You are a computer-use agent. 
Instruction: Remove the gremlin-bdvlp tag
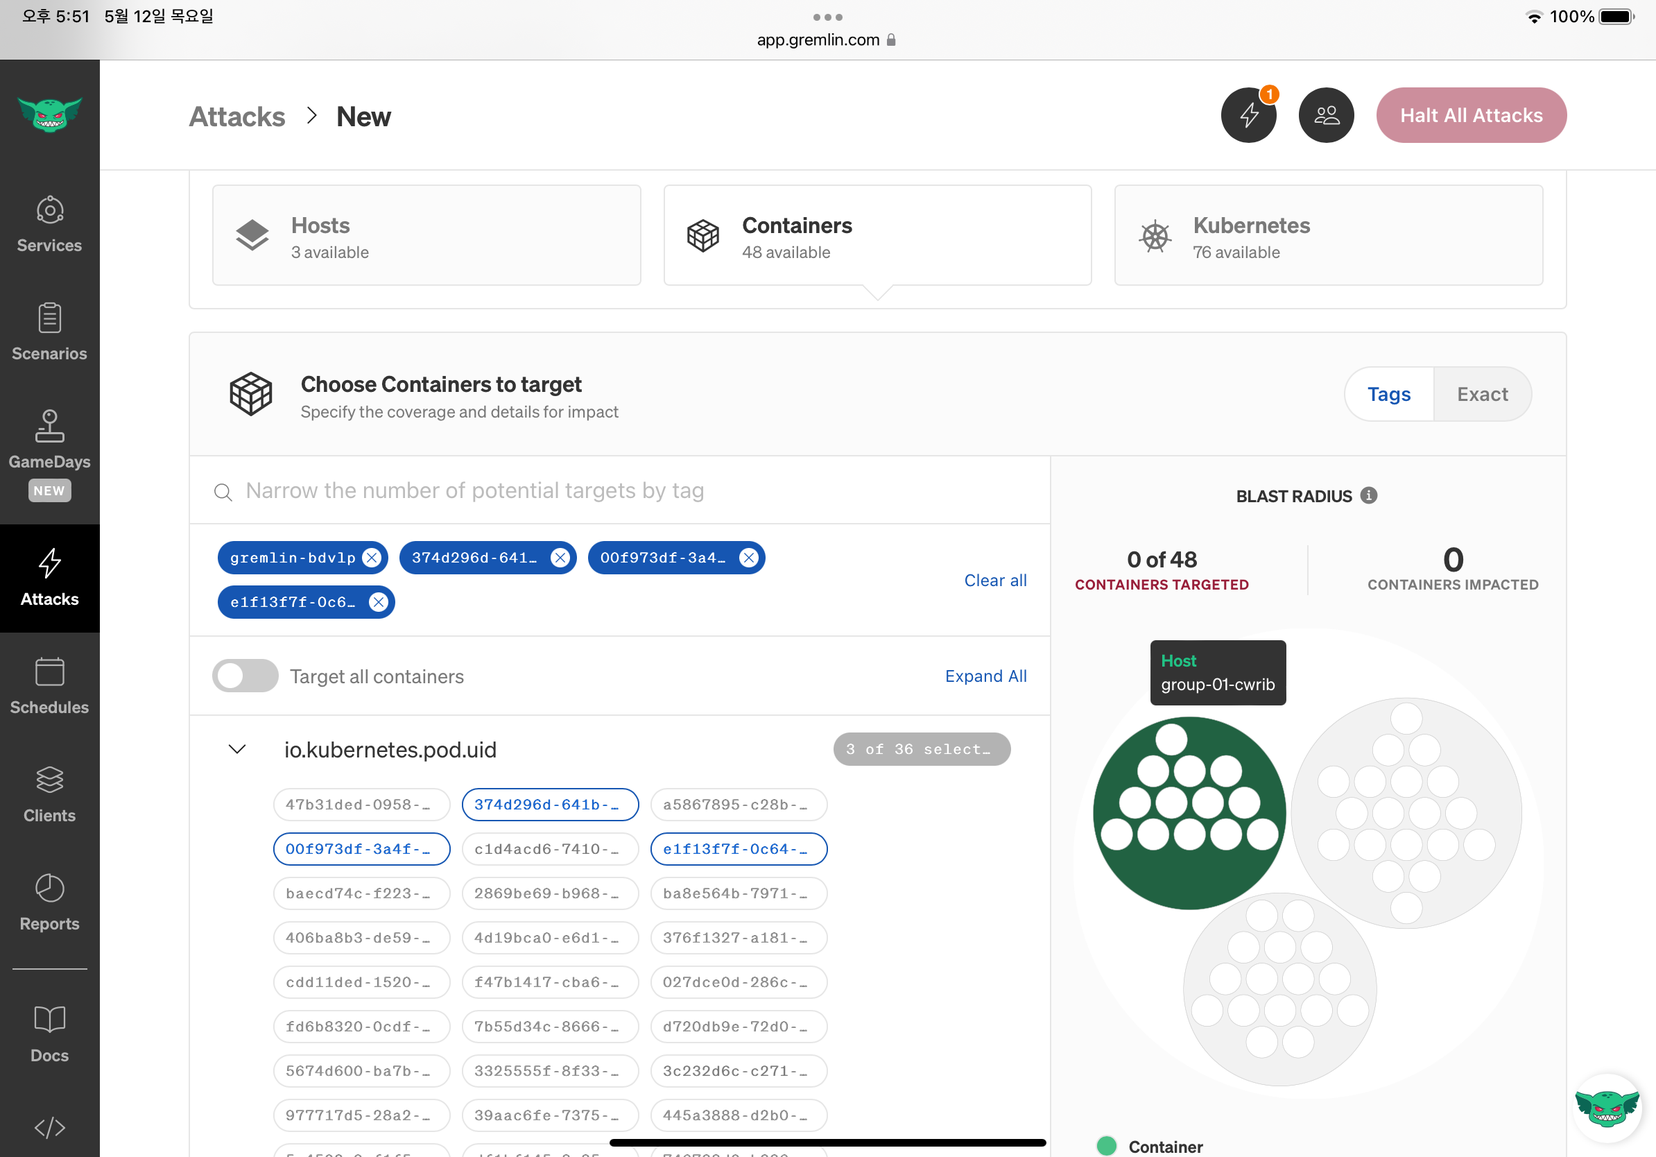coord(372,558)
